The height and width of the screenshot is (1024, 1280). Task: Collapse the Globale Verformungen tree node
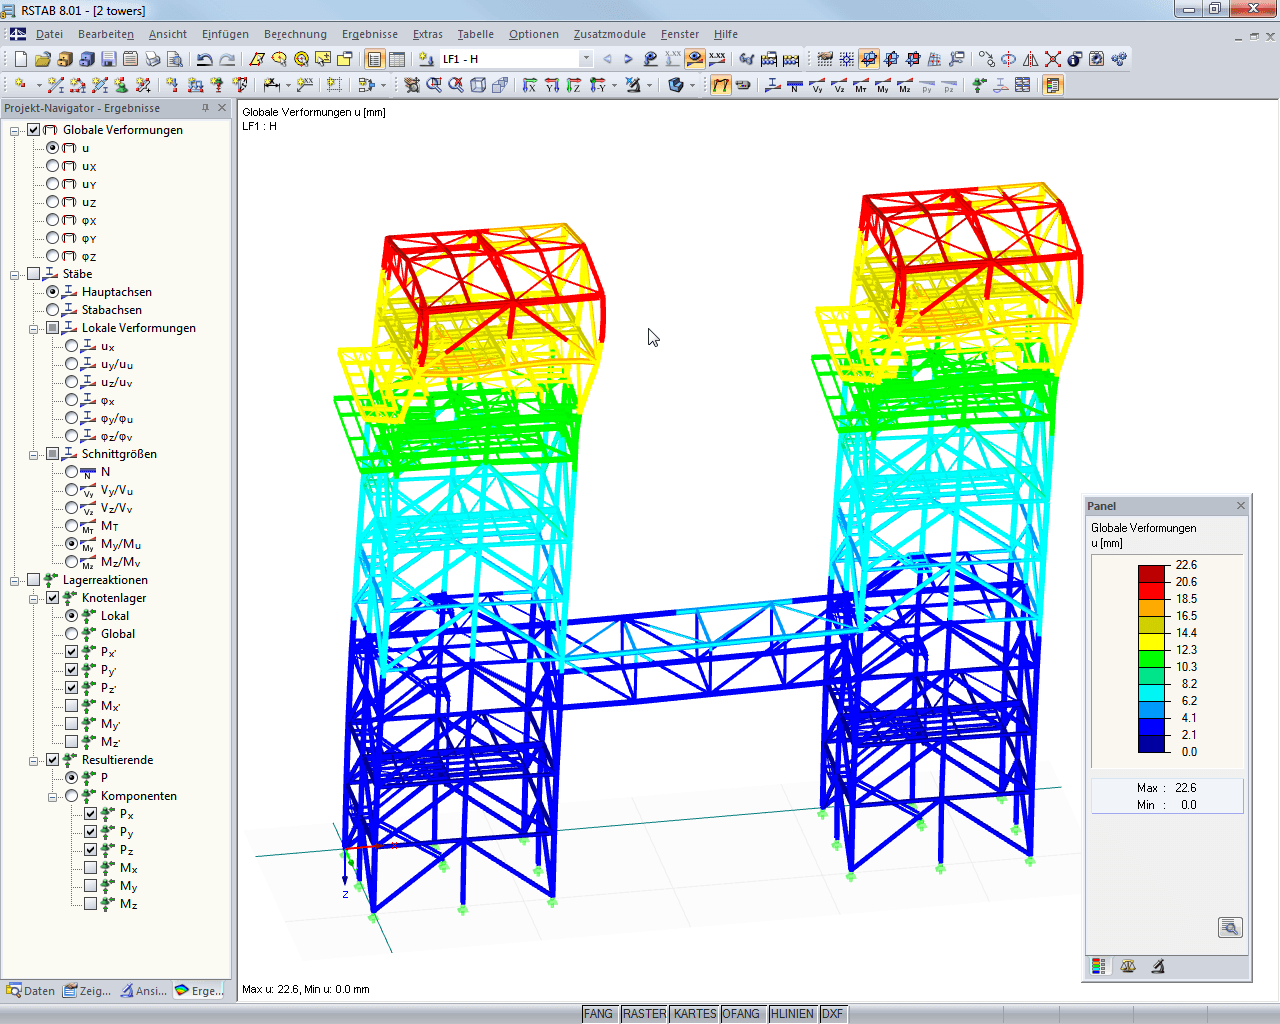point(15,130)
